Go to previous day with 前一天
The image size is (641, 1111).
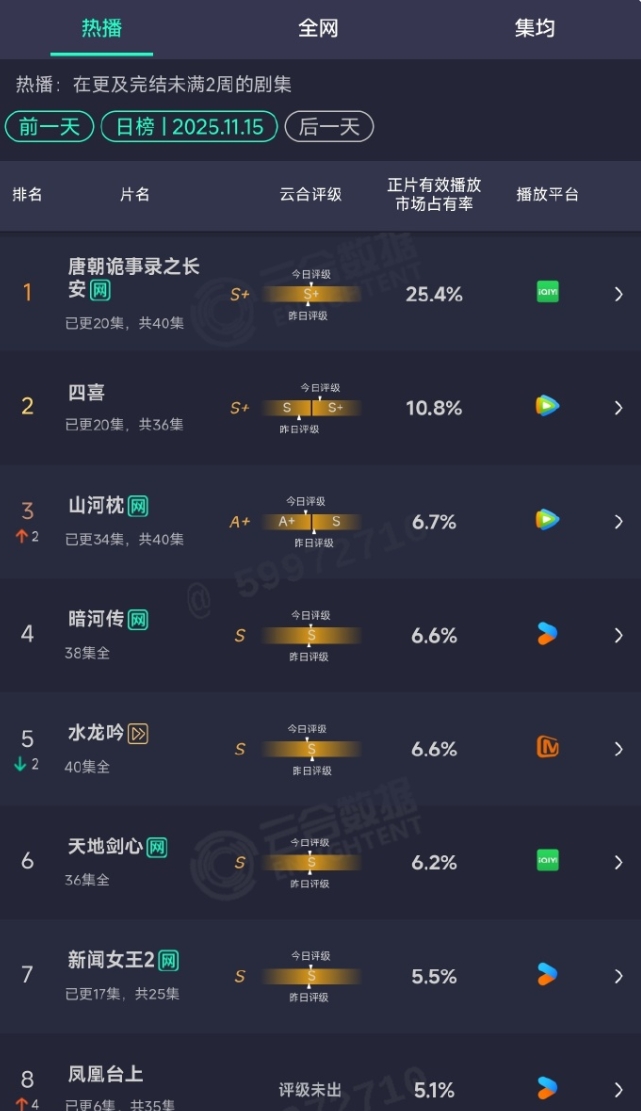(50, 127)
